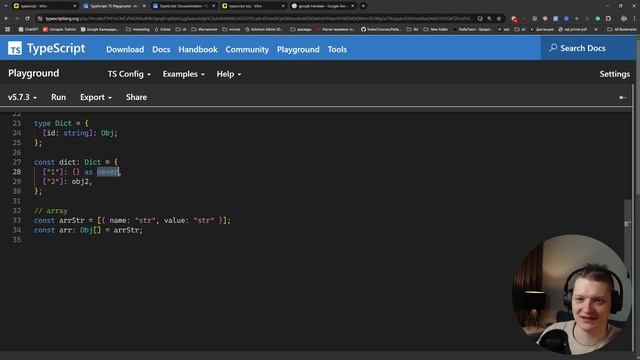Click line number 26 in the gutter
This screenshot has width=640, height=360.
coord(16,152)
